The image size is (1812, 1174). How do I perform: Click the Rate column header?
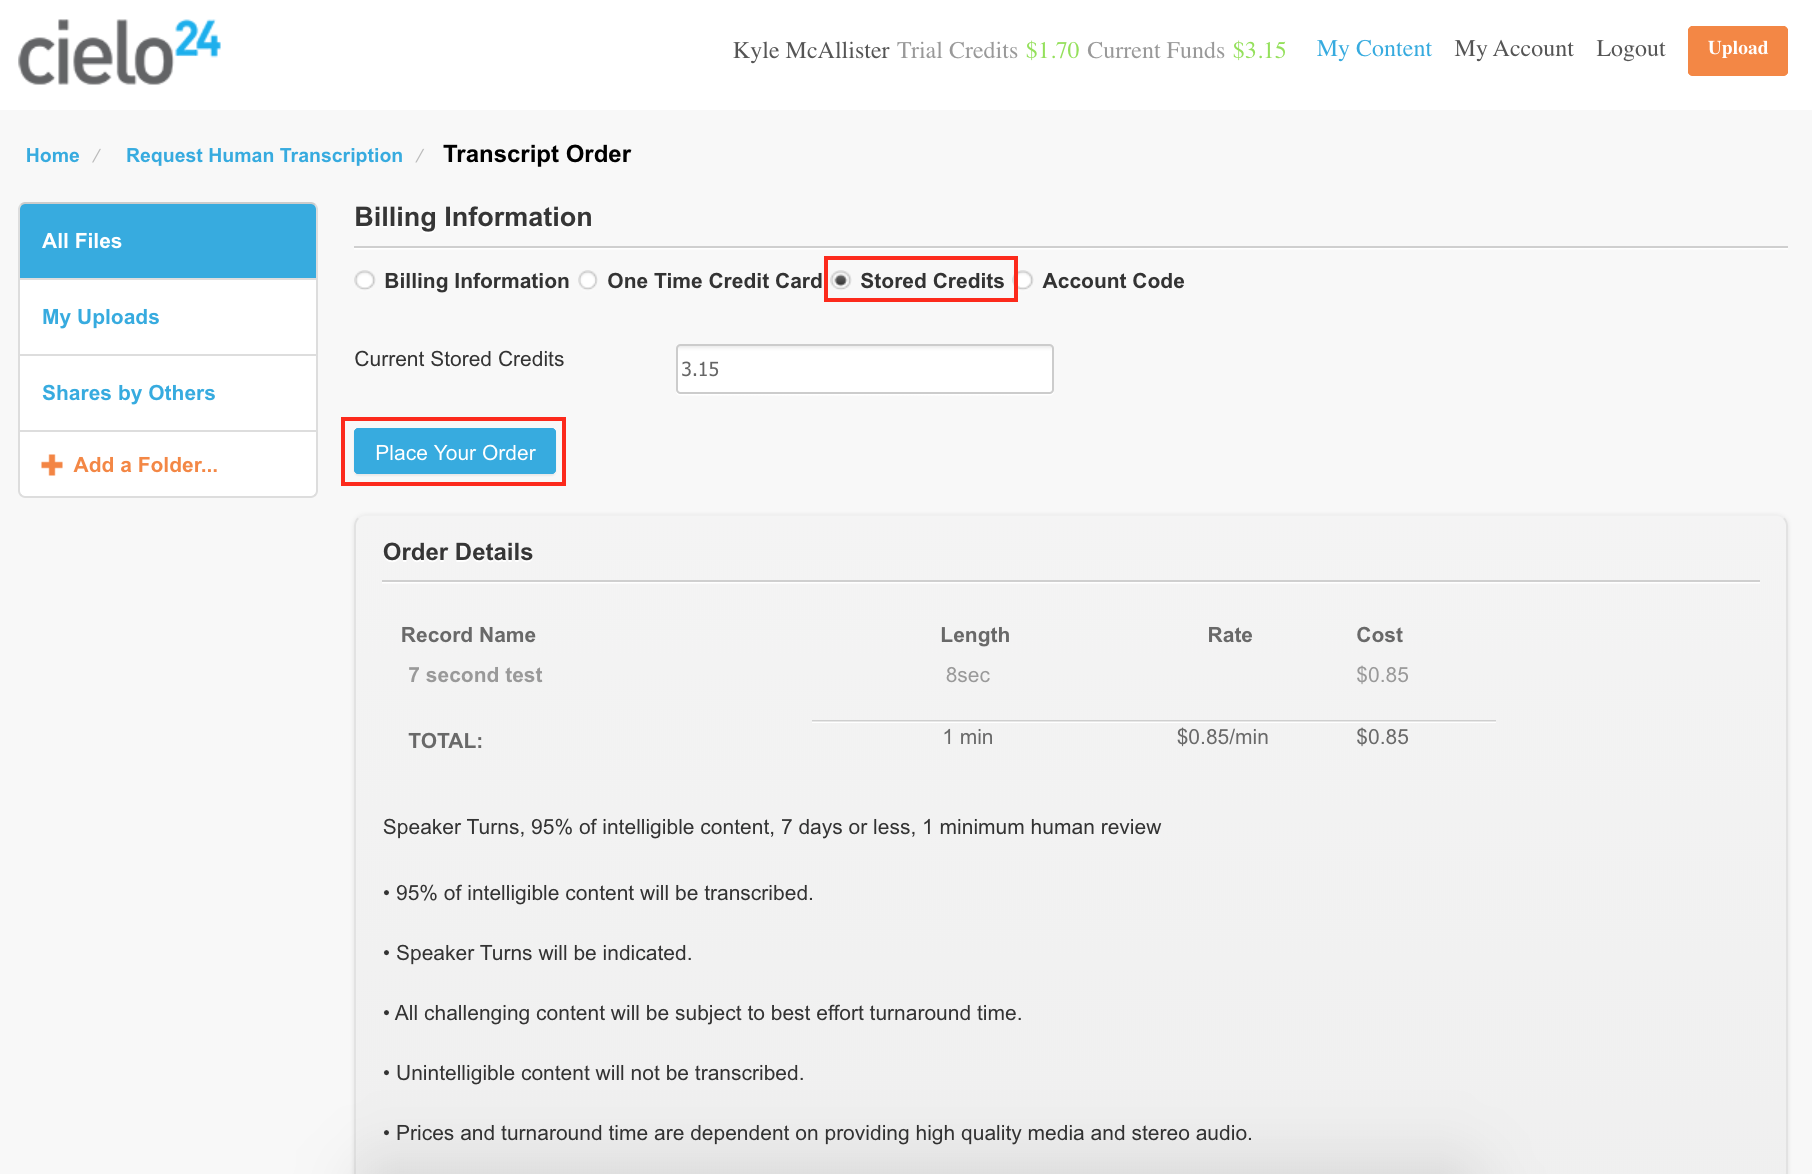[x=1230, y=635]
